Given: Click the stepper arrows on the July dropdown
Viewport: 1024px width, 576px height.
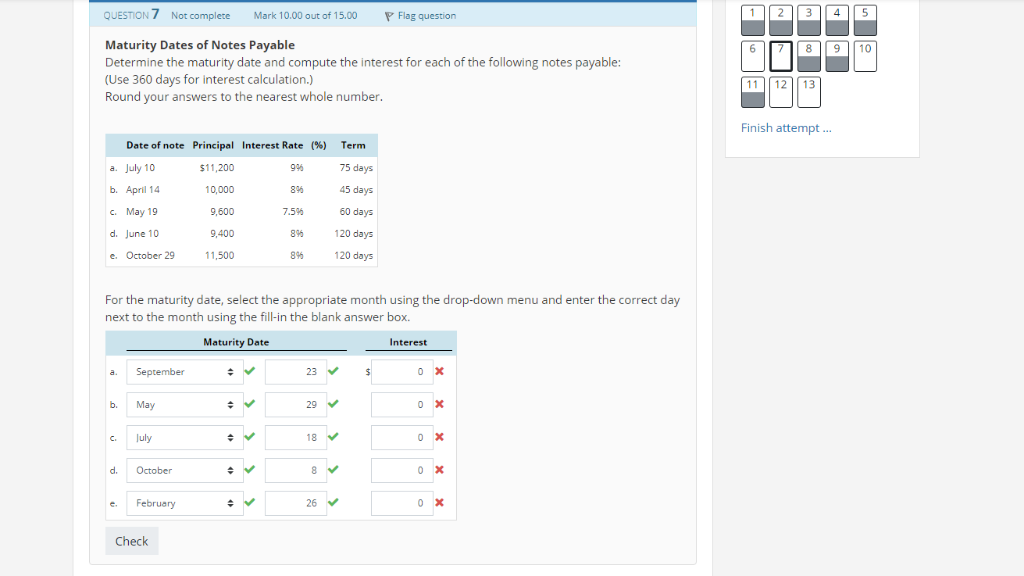Looking at the screenshot, I should (232, 437).
